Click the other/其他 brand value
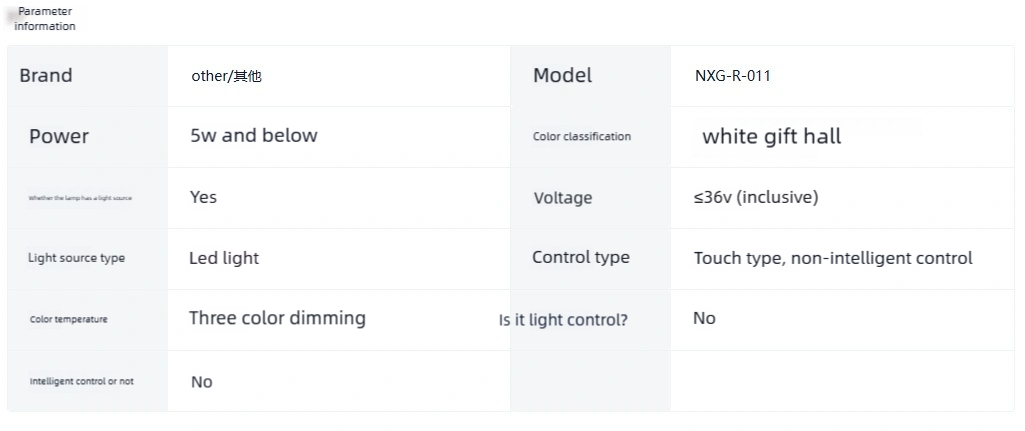Viewport: 1025px width, 431px height. pos(226,76)
